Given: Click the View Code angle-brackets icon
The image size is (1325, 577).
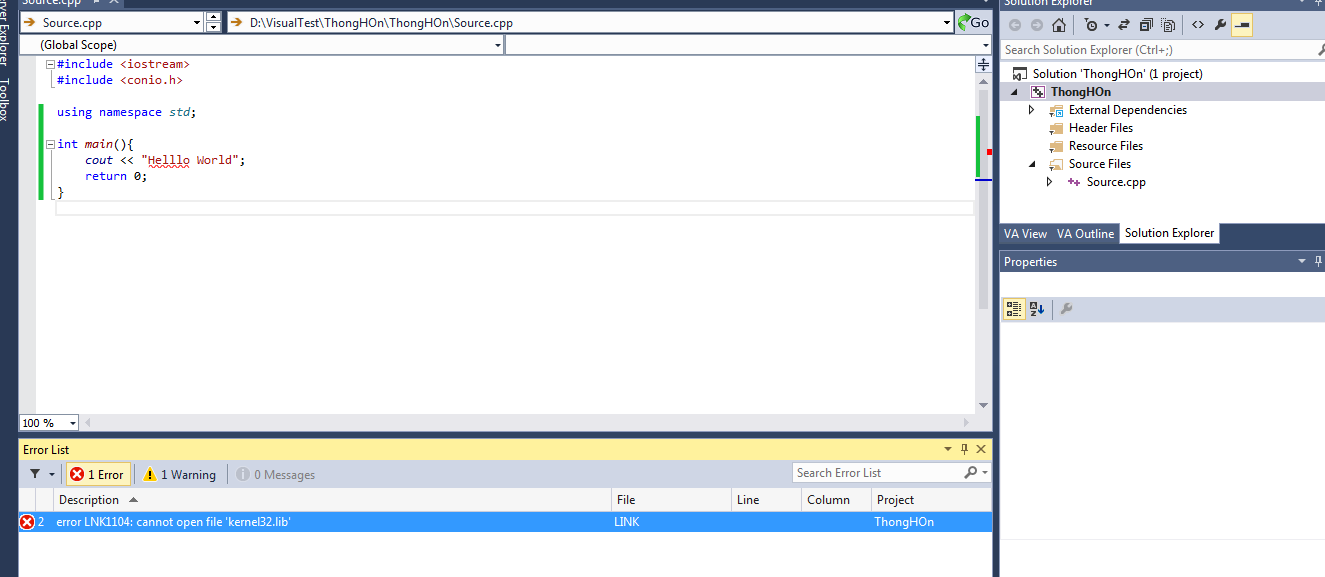Looking at the screenshot, I should [x=1197, y=25].
